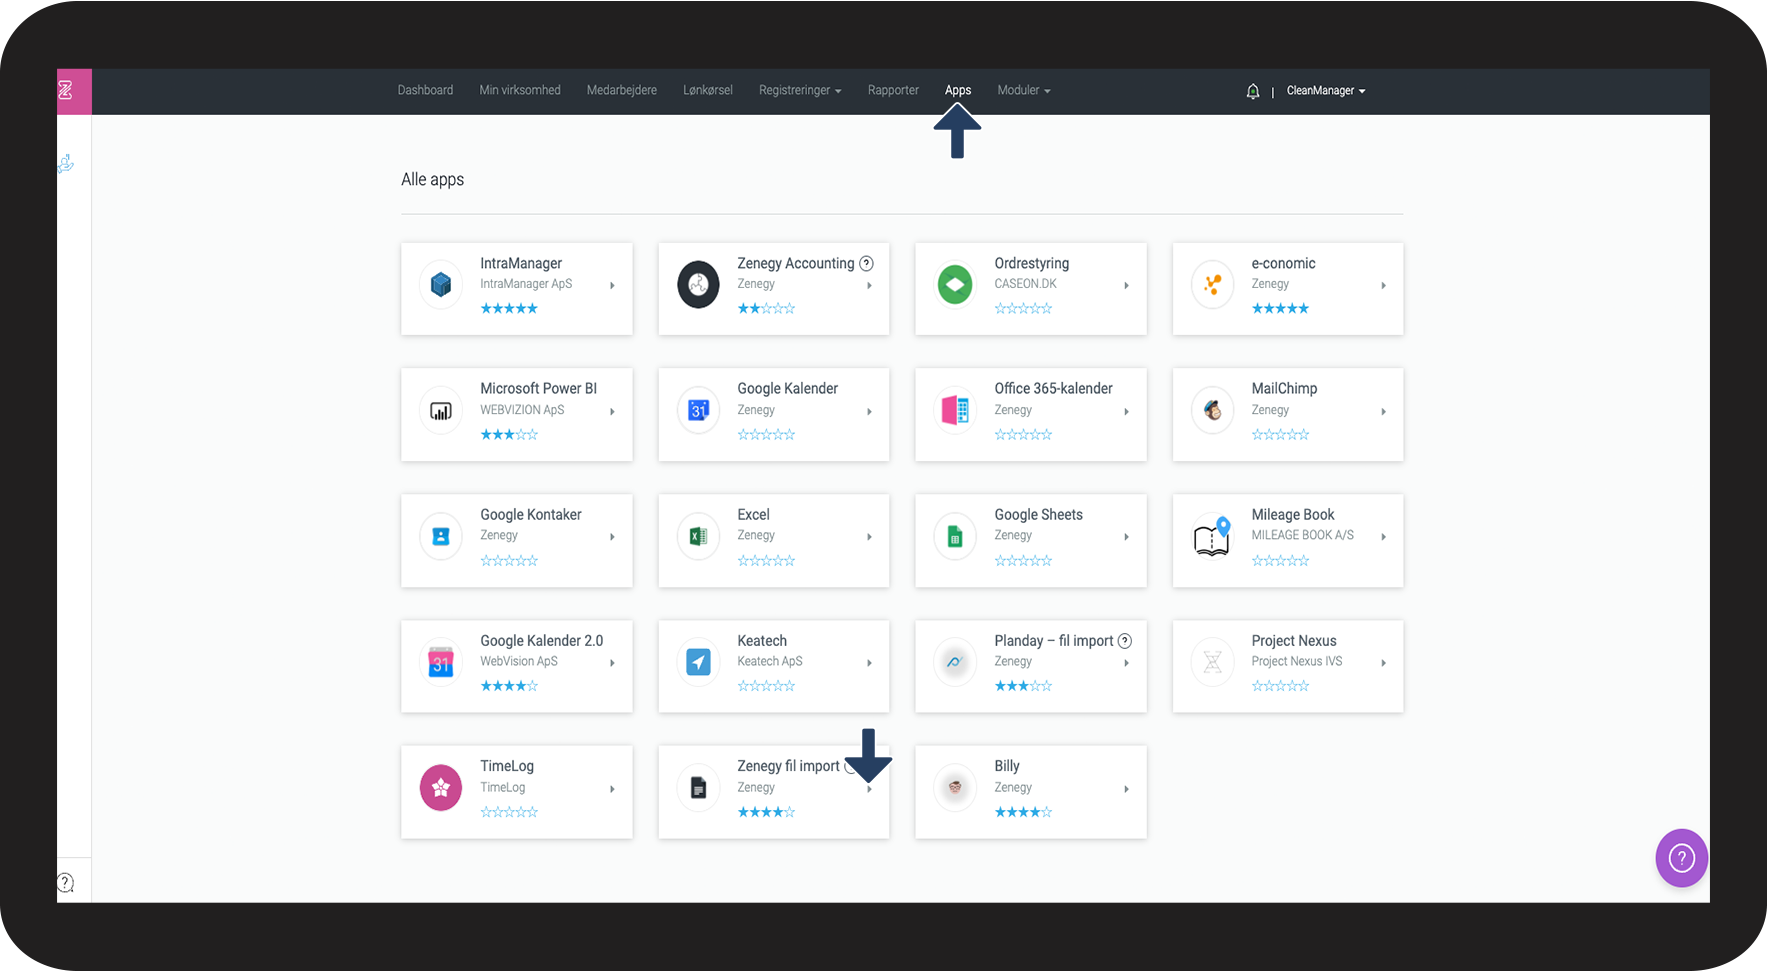The image size is (1767, 971).
Task: Open the notifications bell
Action: [1253, 91]
